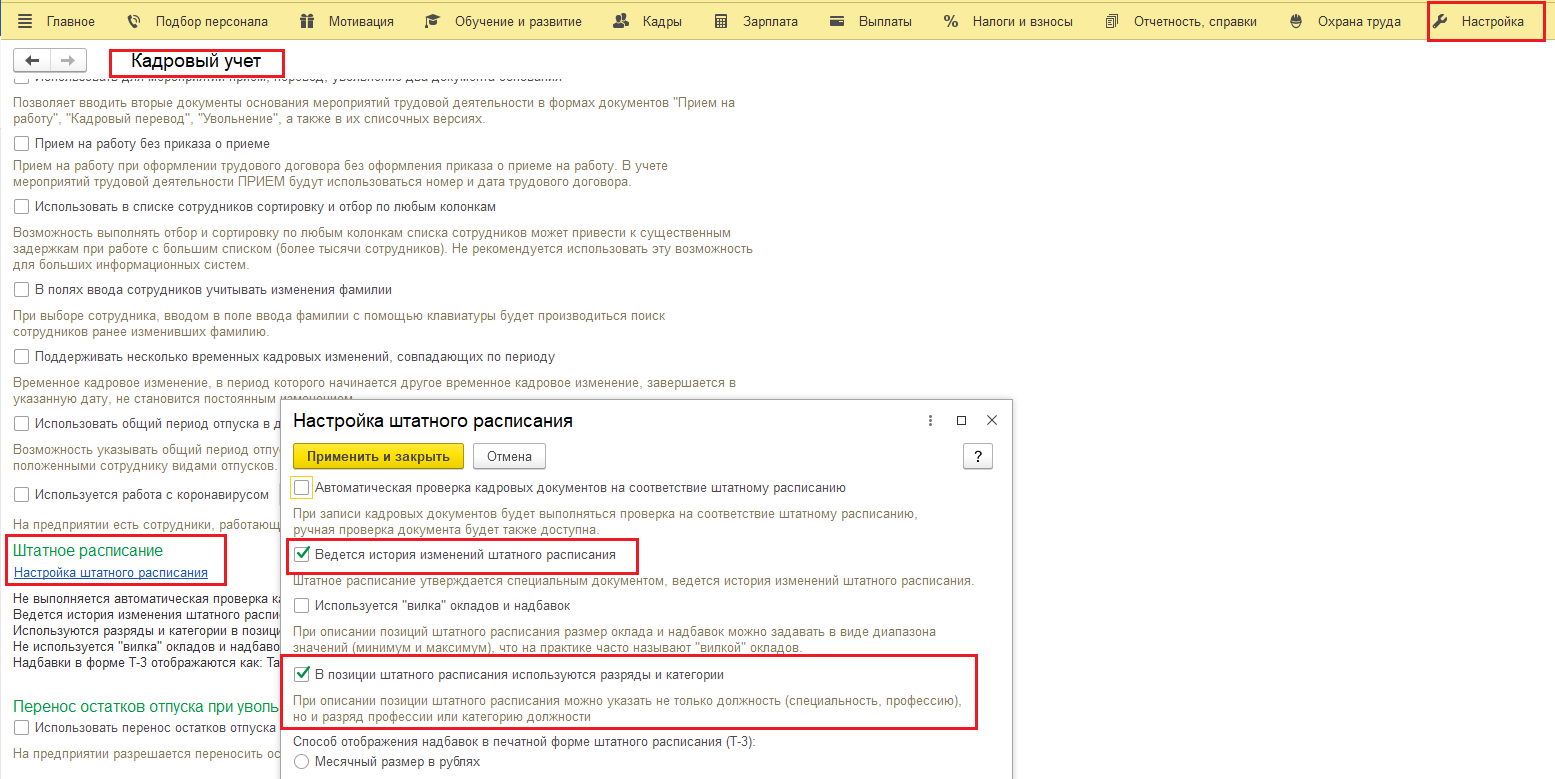Enable the "вилка" окладов и надбавок option
This screenshot has width=1555, height=779.
302,606
